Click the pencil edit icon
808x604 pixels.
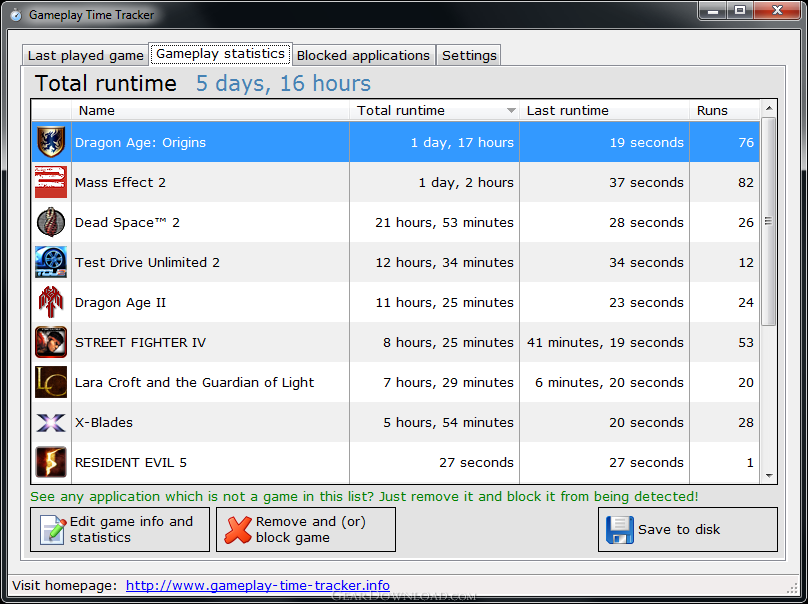[54, 529]
